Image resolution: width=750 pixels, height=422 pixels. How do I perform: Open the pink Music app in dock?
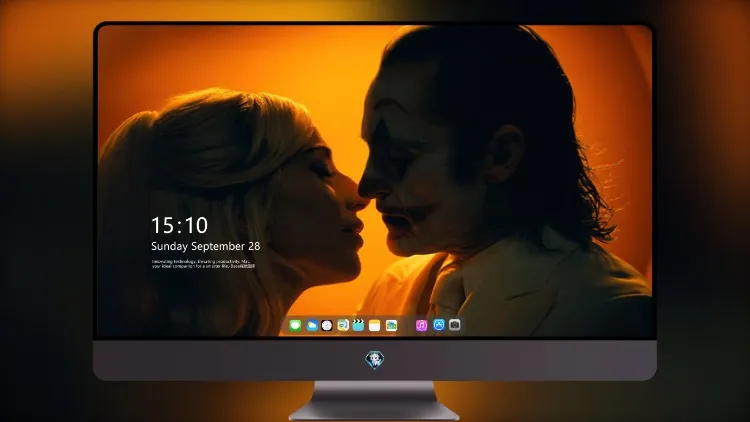point(421,326)
